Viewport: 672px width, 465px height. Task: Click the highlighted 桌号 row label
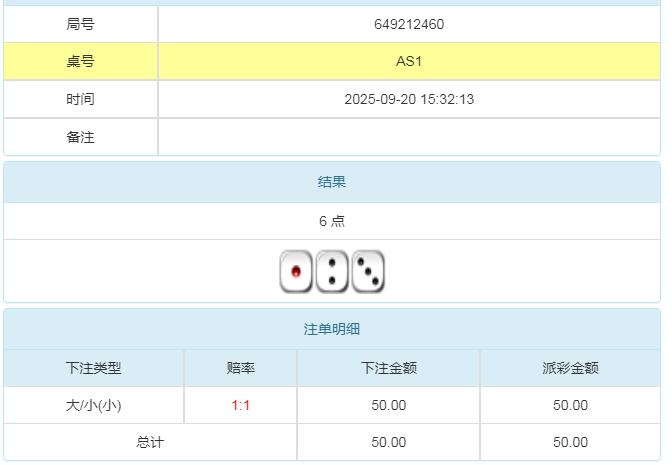[80, 61]
